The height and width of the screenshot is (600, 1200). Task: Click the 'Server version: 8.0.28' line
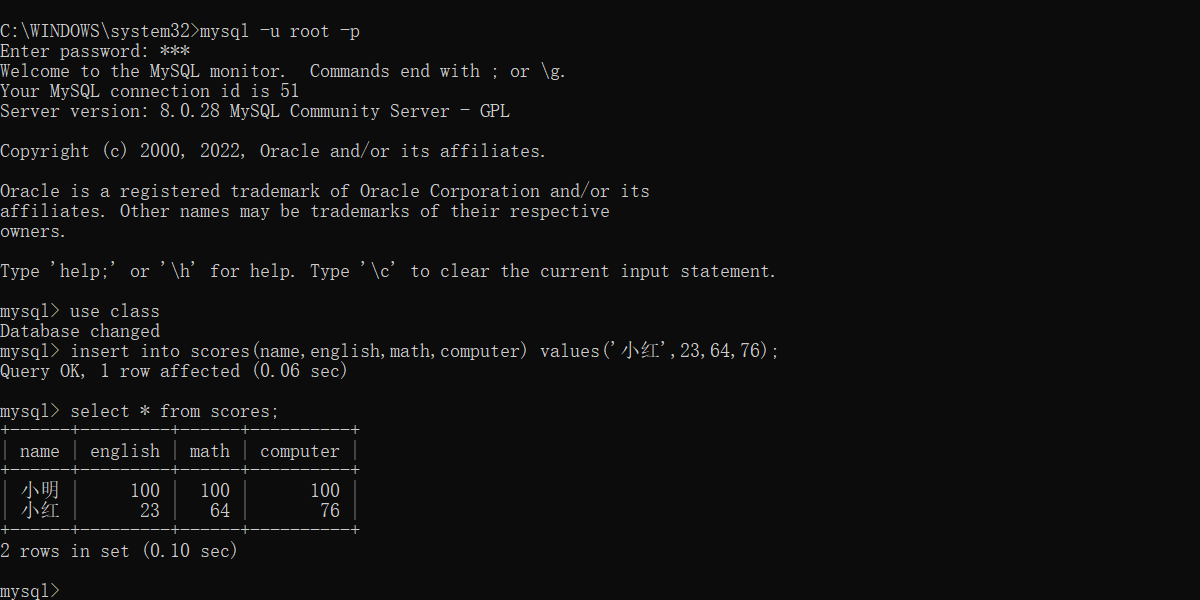point(255,111)
